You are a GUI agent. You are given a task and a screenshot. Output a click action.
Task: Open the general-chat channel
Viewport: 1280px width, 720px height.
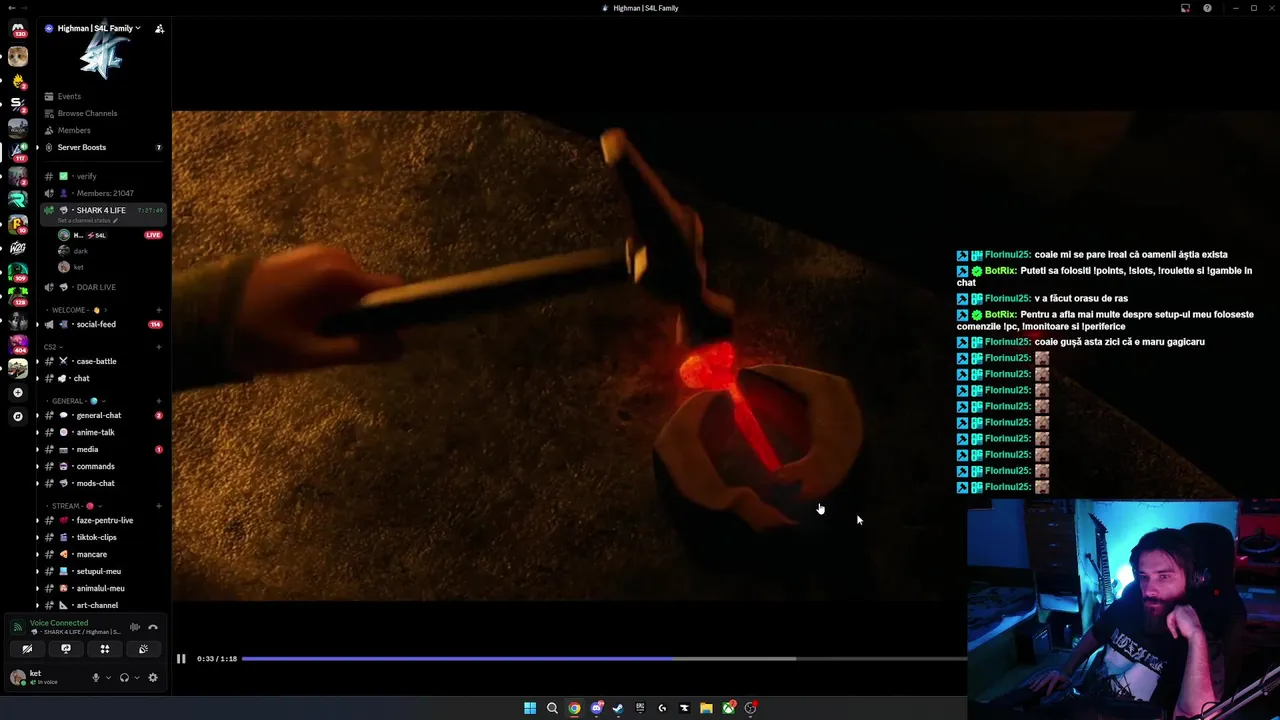point(99,415)
